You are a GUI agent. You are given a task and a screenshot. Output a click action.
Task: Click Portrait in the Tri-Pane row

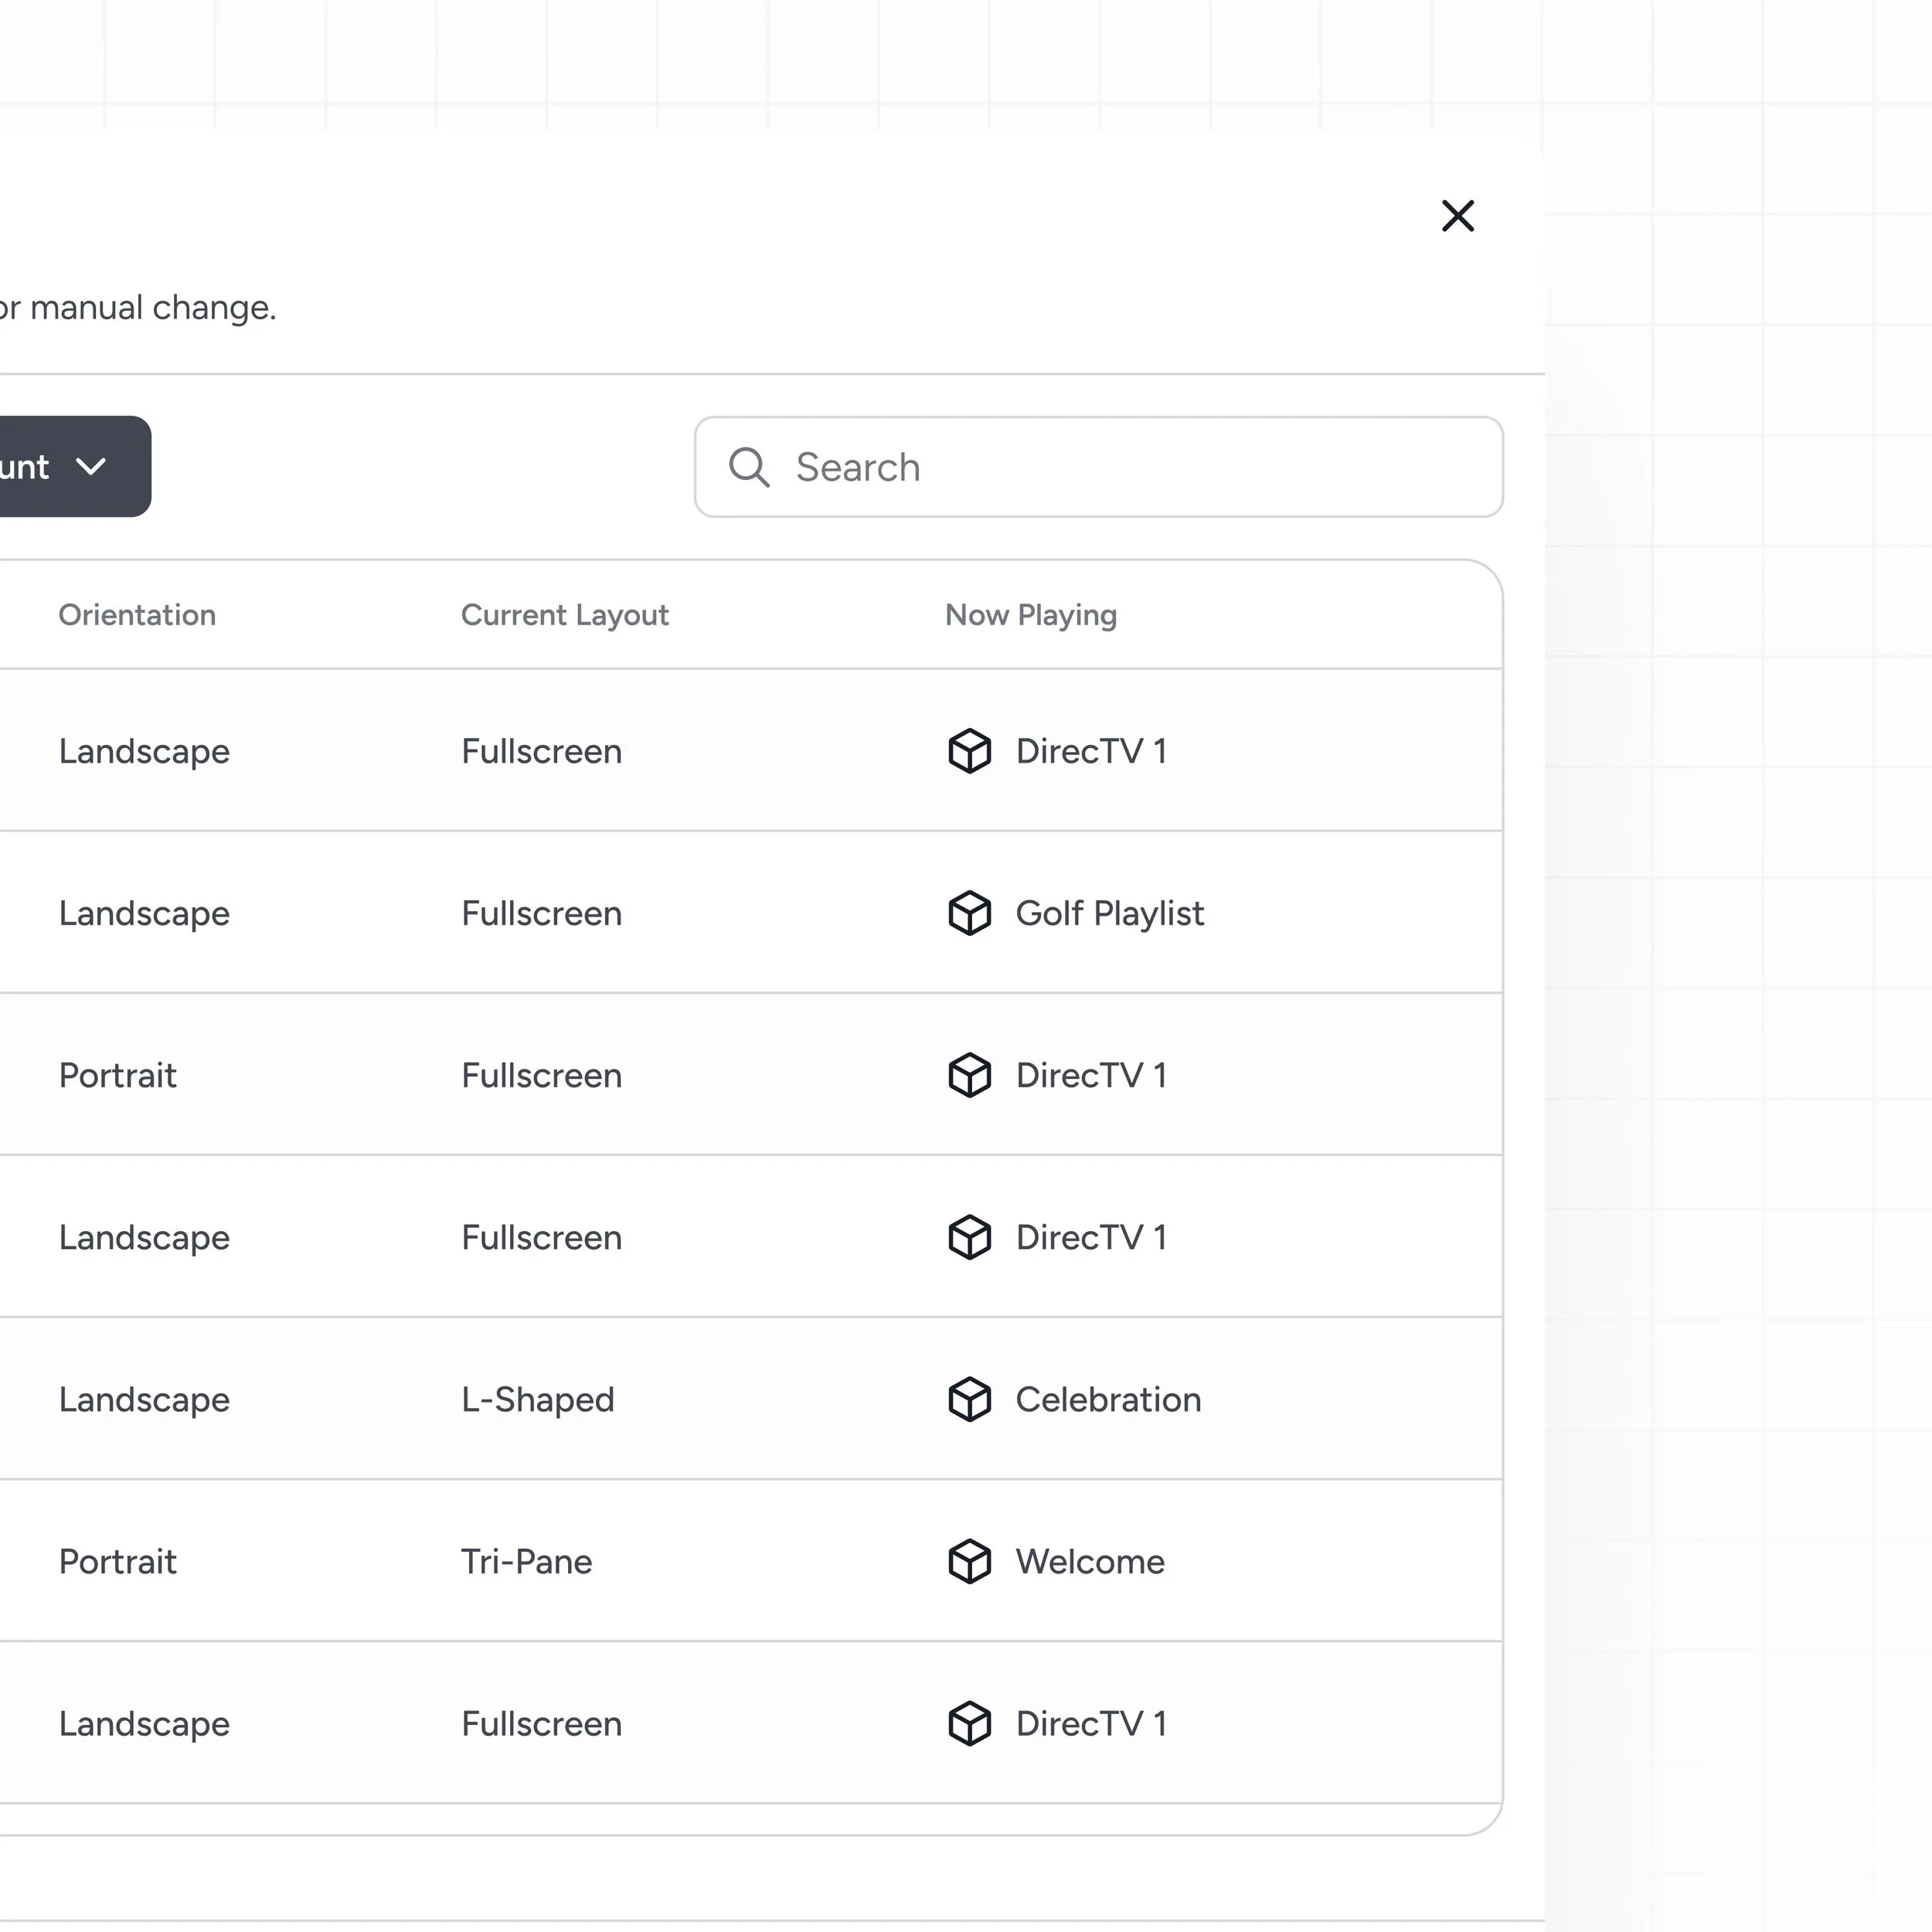click(x=117, y=1561)
